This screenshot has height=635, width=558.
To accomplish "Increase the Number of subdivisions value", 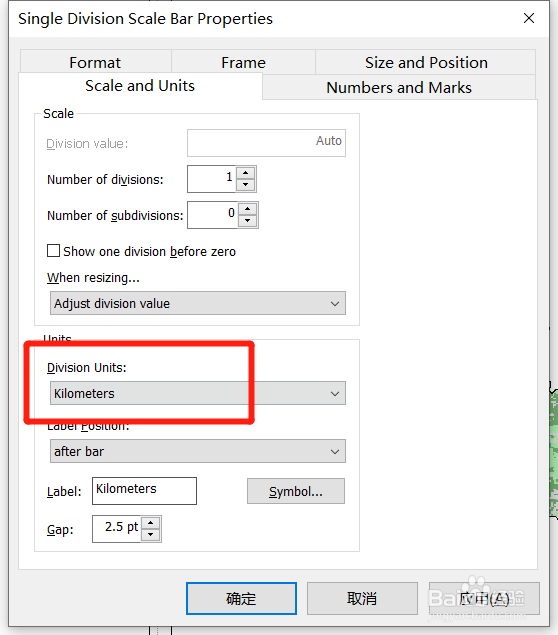I will [x=247, y=209].
